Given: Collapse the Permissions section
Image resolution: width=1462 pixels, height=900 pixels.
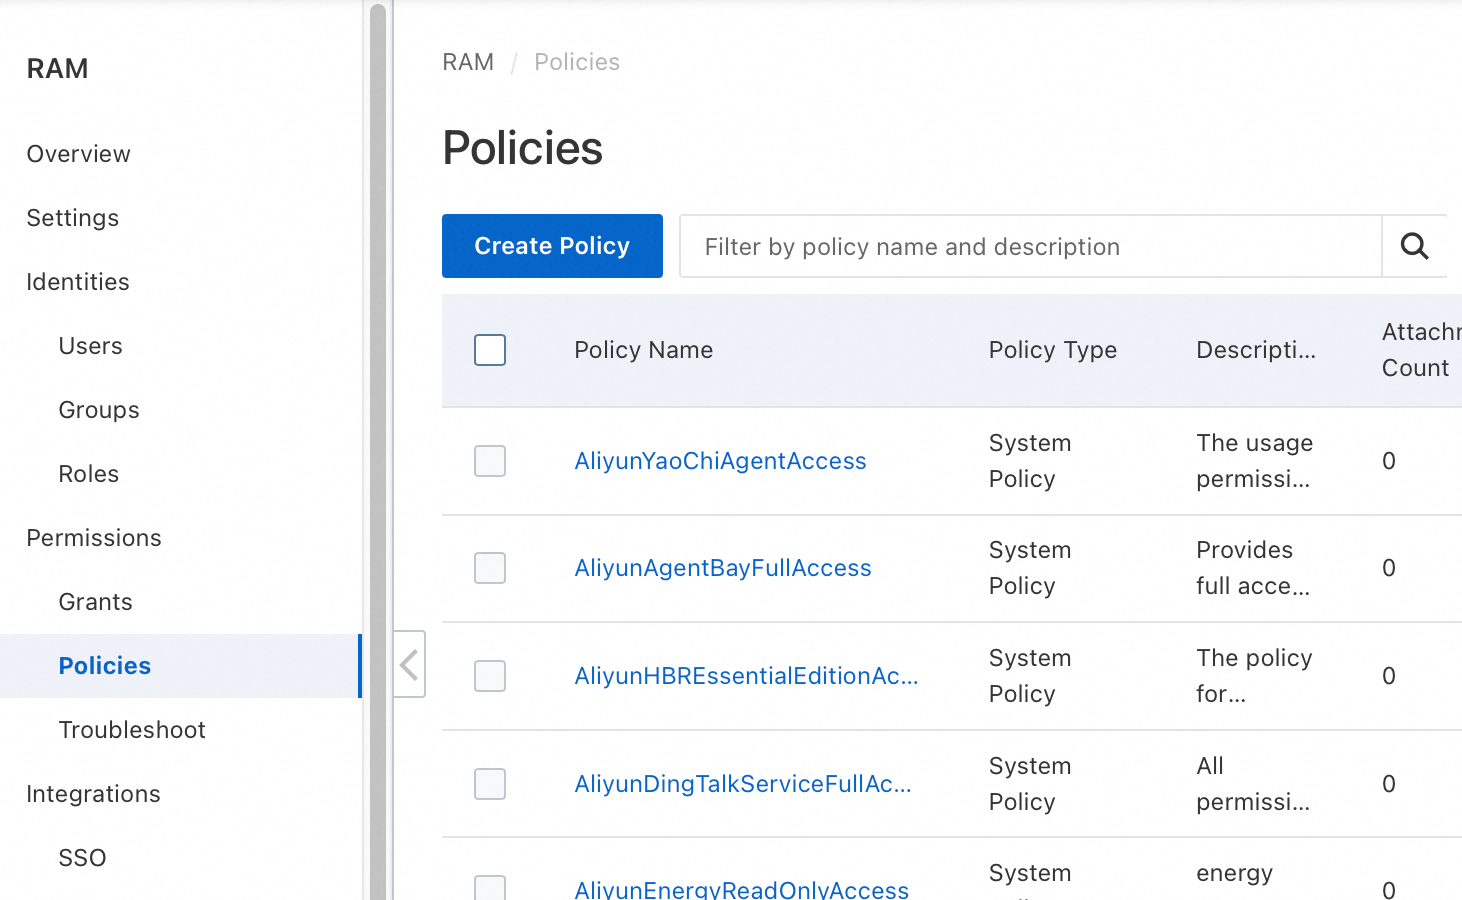Looking at the screenshot, I should [94, 538].
